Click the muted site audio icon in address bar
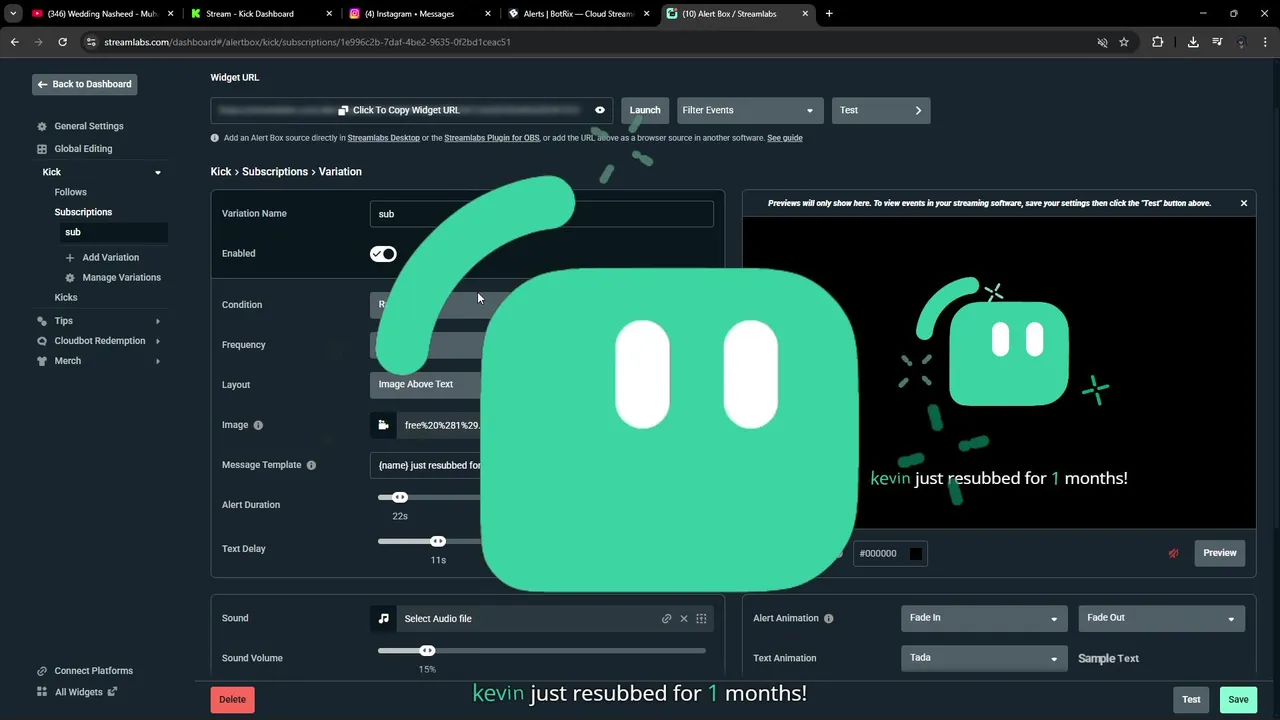Image resolution: width=1280 pixels, height=720 pixels. 1102,42
